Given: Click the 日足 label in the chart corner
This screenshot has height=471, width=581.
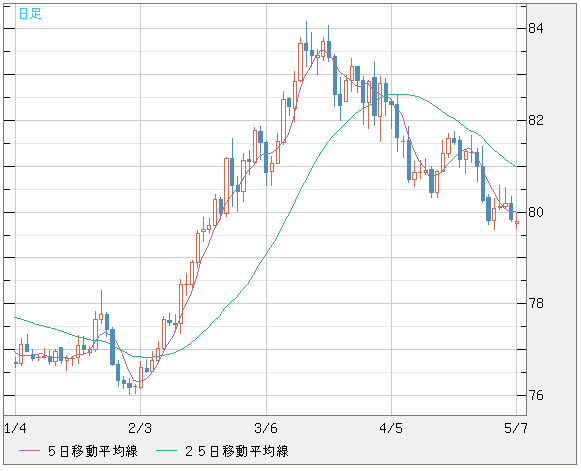Looking at the screenshot, I should point(30,14).
